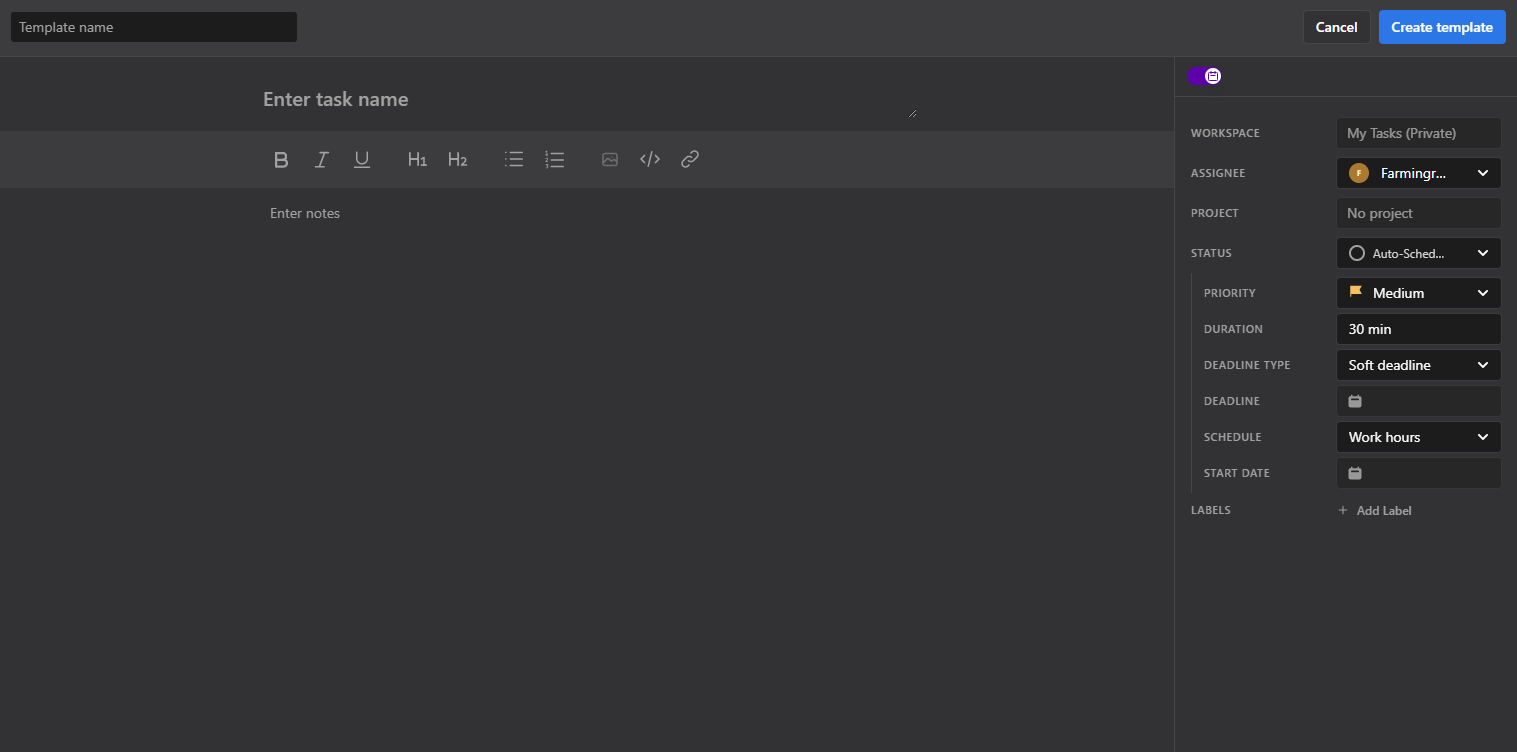Screen dimensions: 1517x752
Task: Insert a bulleted list
Action: (514, 159)
